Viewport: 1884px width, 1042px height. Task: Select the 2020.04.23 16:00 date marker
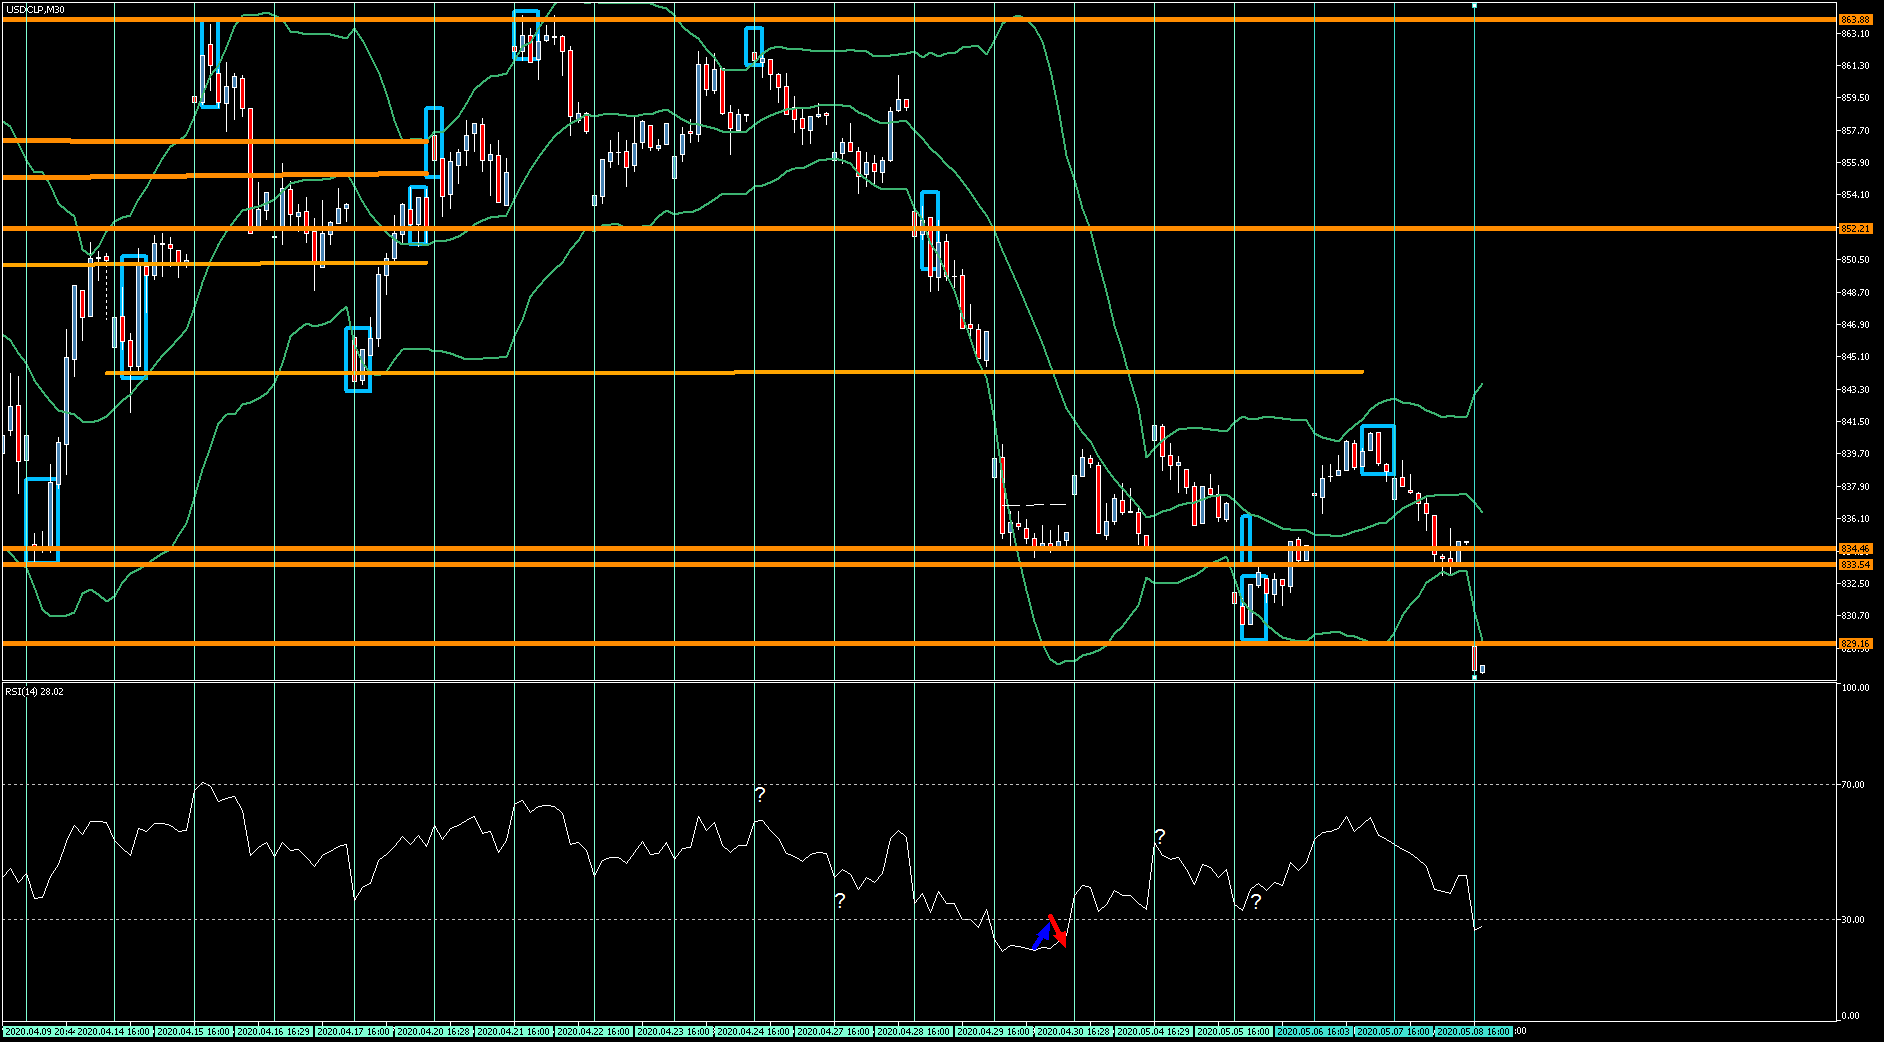click(x=674, y=1031)
